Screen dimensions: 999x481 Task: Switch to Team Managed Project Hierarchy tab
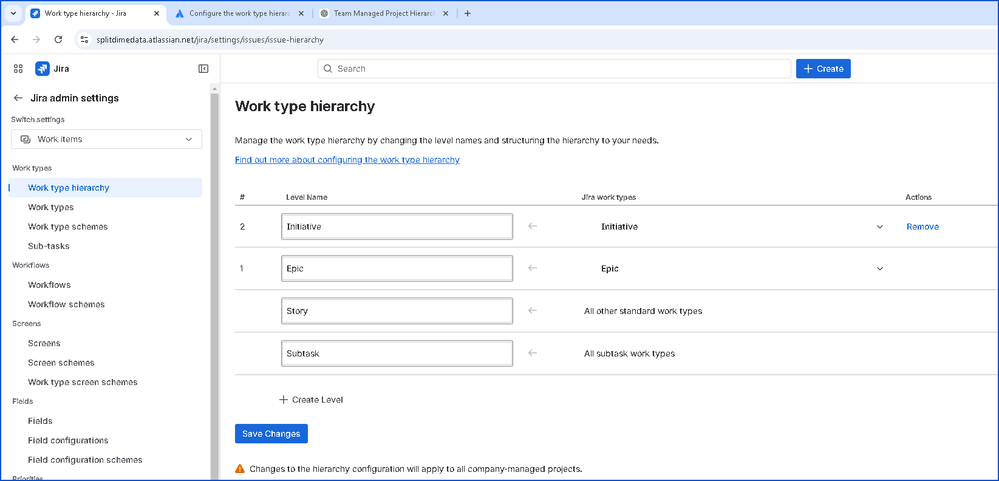(385, 13)
